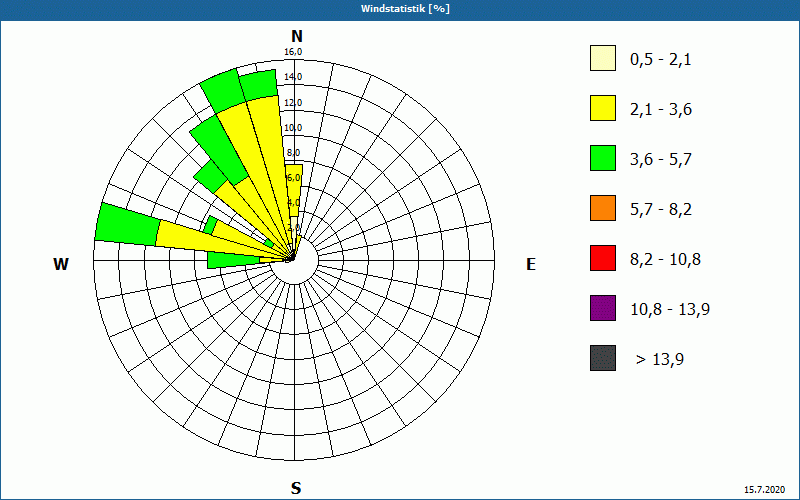800x500 pixels.
Task: Click the red 8,2 - 10,8 legend swatch
Action: (x=603, y=258)
